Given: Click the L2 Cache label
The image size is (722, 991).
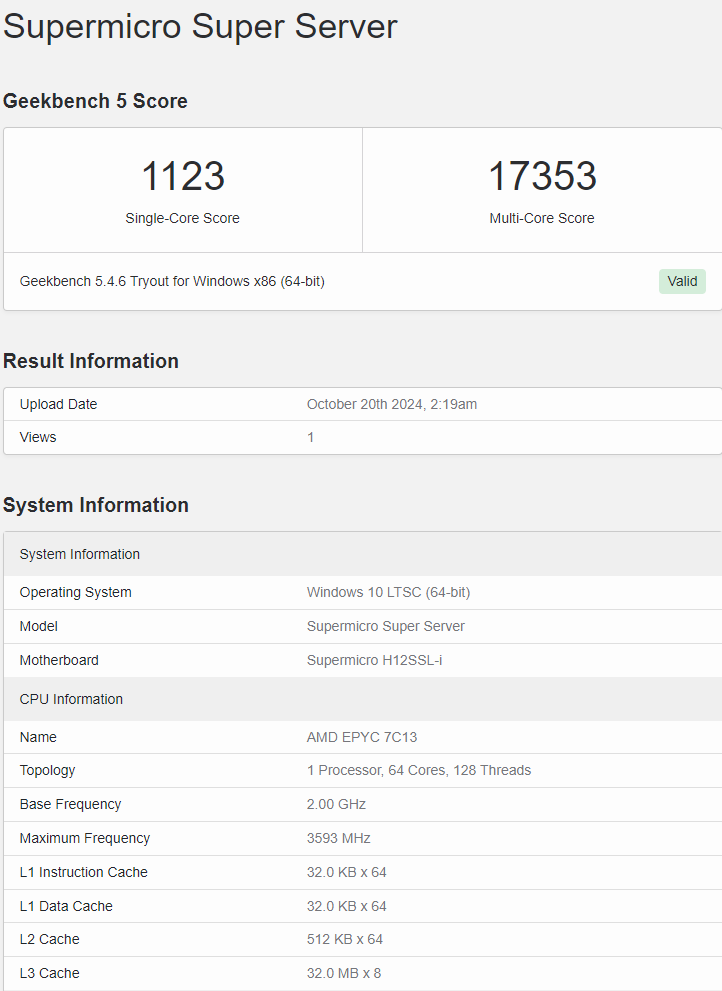Looking at the screenshot, I should click(x=49, y=939).
